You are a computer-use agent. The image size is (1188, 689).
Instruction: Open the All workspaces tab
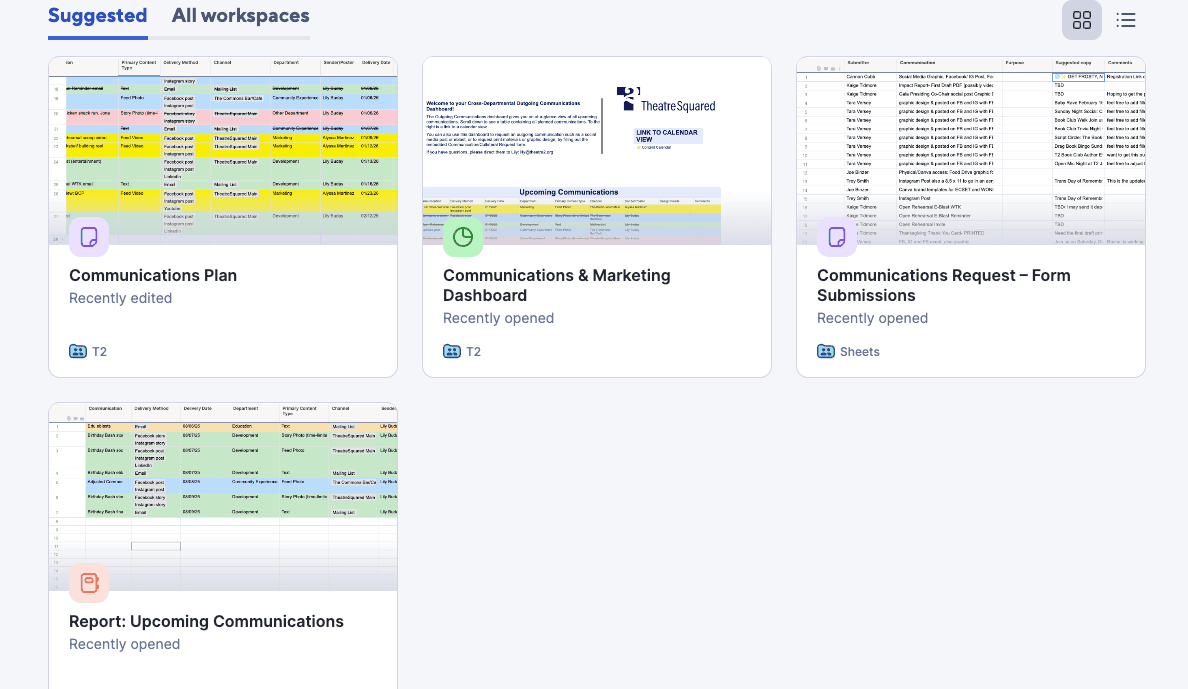pyautogui.click(x=240, y=16)
